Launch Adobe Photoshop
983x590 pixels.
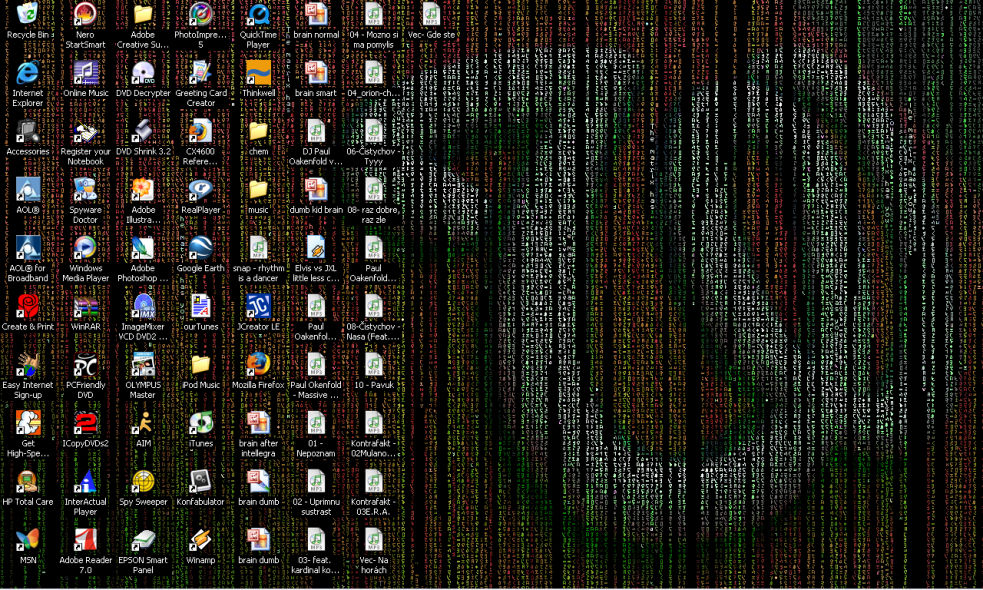pyautogui.click(x=143, y=248)
